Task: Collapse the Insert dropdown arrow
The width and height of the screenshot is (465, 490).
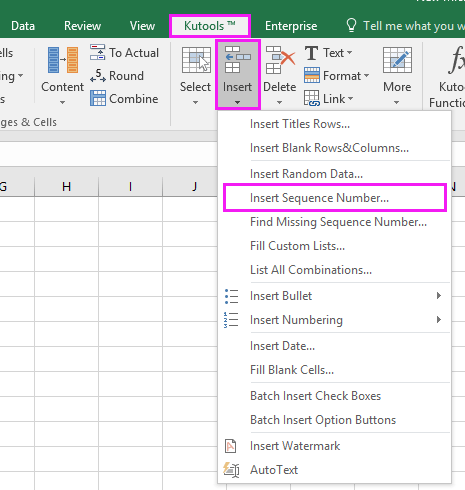Action: 237,102
